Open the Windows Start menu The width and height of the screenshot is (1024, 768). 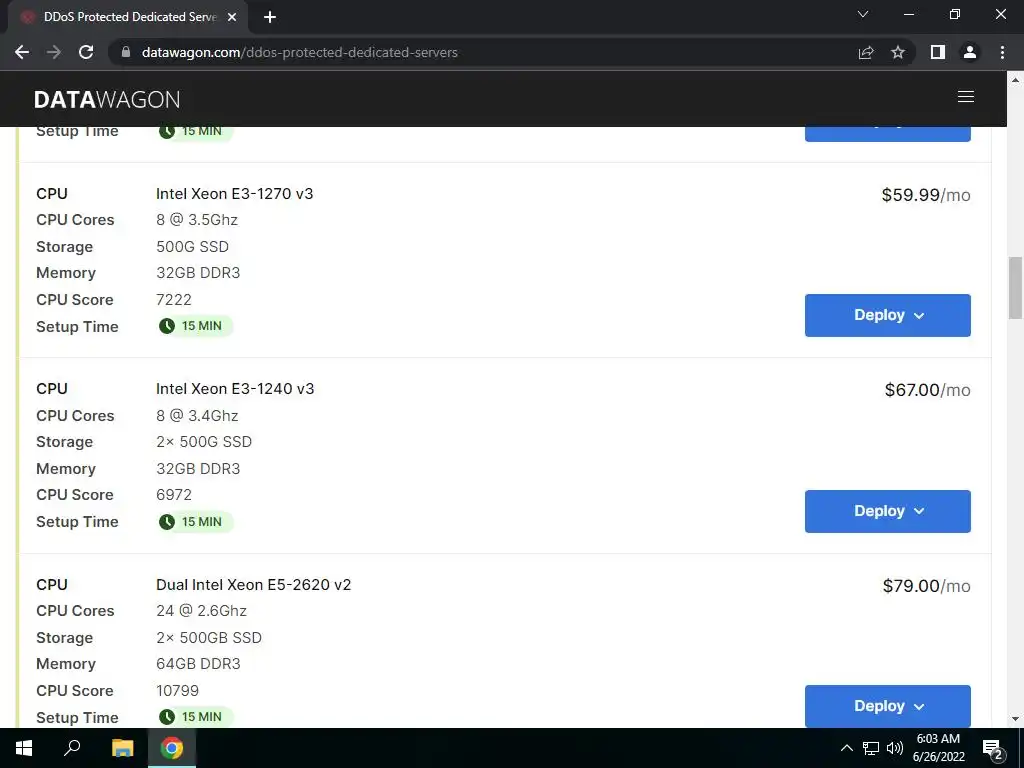pyautogui.click(x=24, y=748)
